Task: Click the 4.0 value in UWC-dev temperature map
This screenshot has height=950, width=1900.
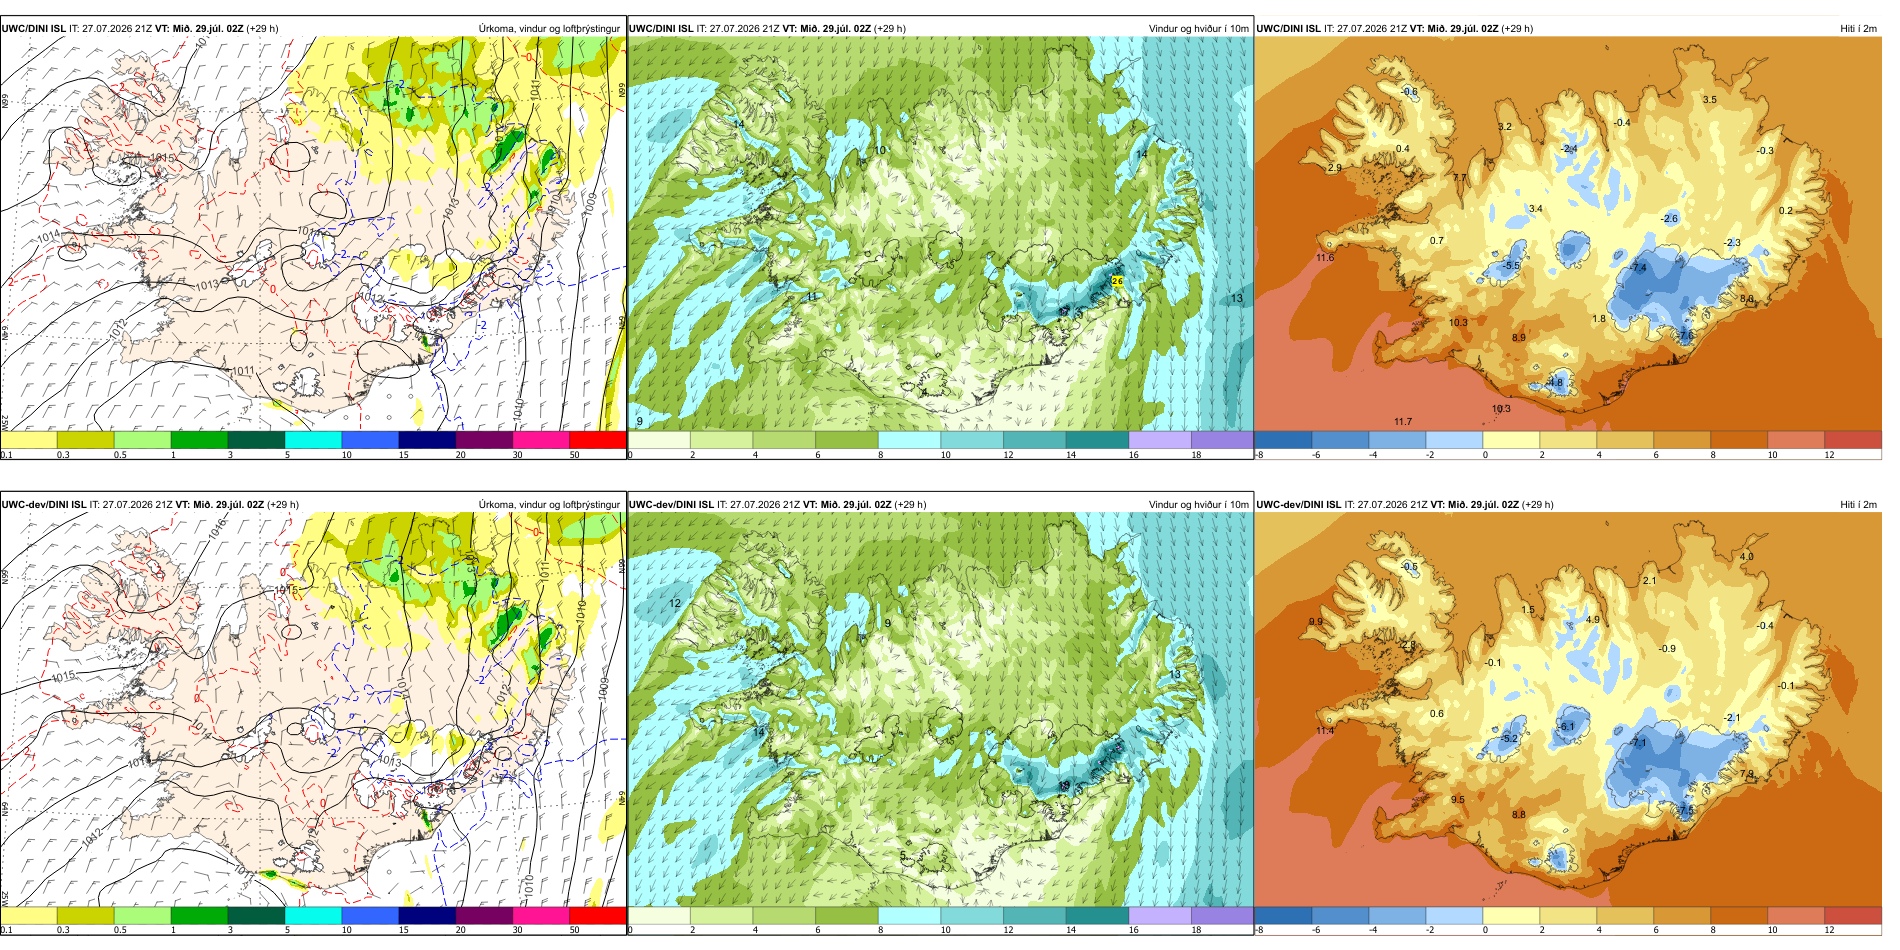Action: pos(1747,557)
